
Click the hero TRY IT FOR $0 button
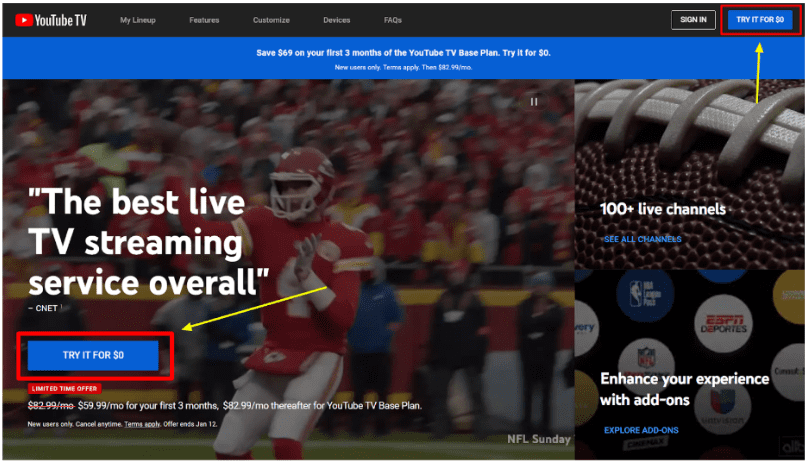click(x=93, y=355)
